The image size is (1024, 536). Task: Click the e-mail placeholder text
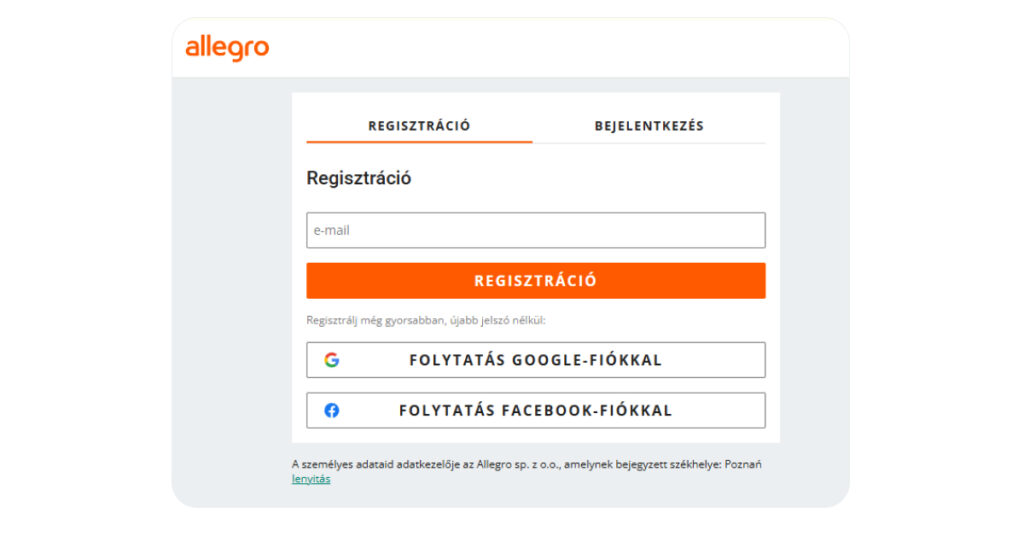(331, 230)
